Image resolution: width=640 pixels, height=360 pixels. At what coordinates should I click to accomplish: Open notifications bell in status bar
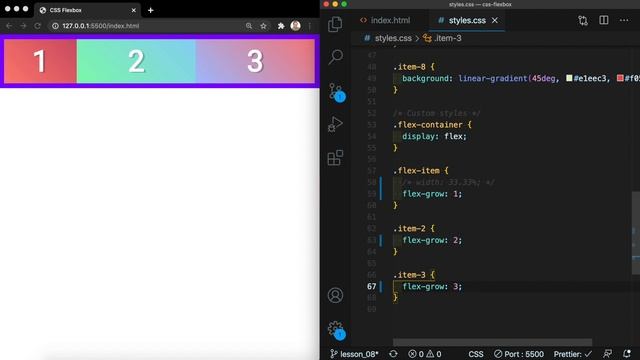(627, 354)
